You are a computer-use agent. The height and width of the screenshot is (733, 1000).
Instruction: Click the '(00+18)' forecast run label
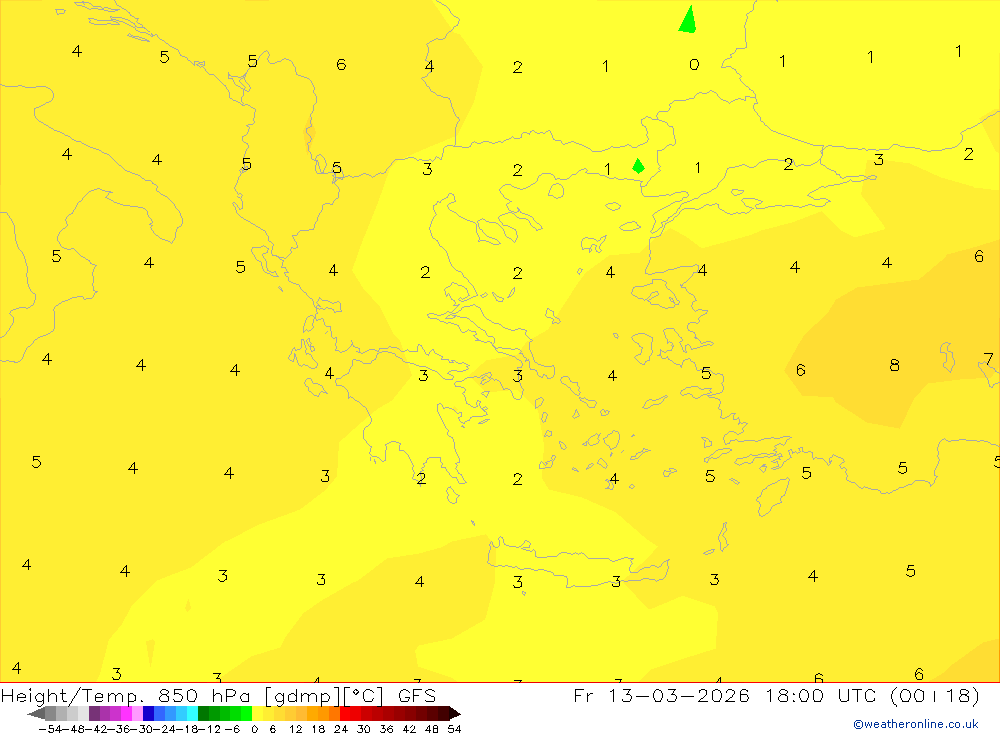(934, 695)
